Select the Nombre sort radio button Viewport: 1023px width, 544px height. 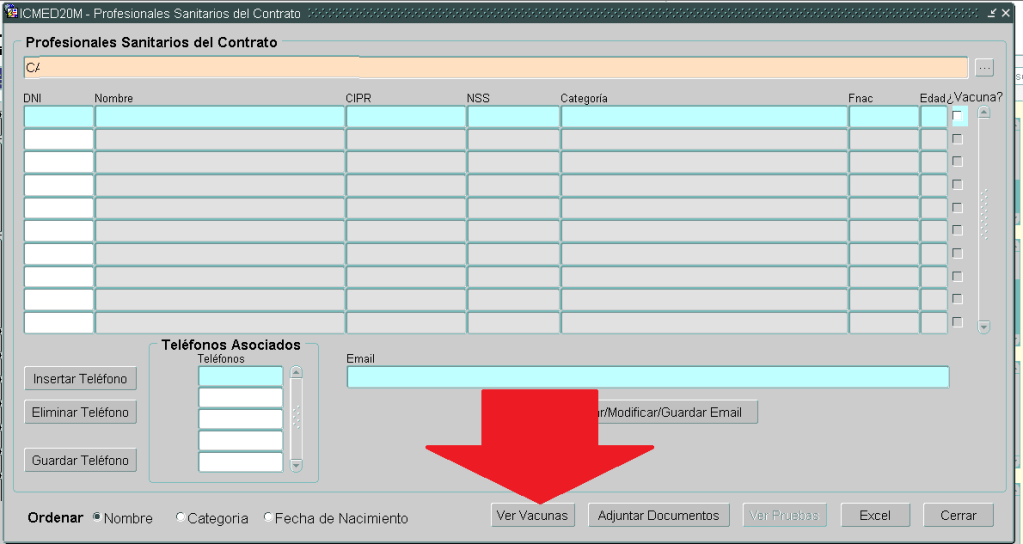click(x=97, y=517)
